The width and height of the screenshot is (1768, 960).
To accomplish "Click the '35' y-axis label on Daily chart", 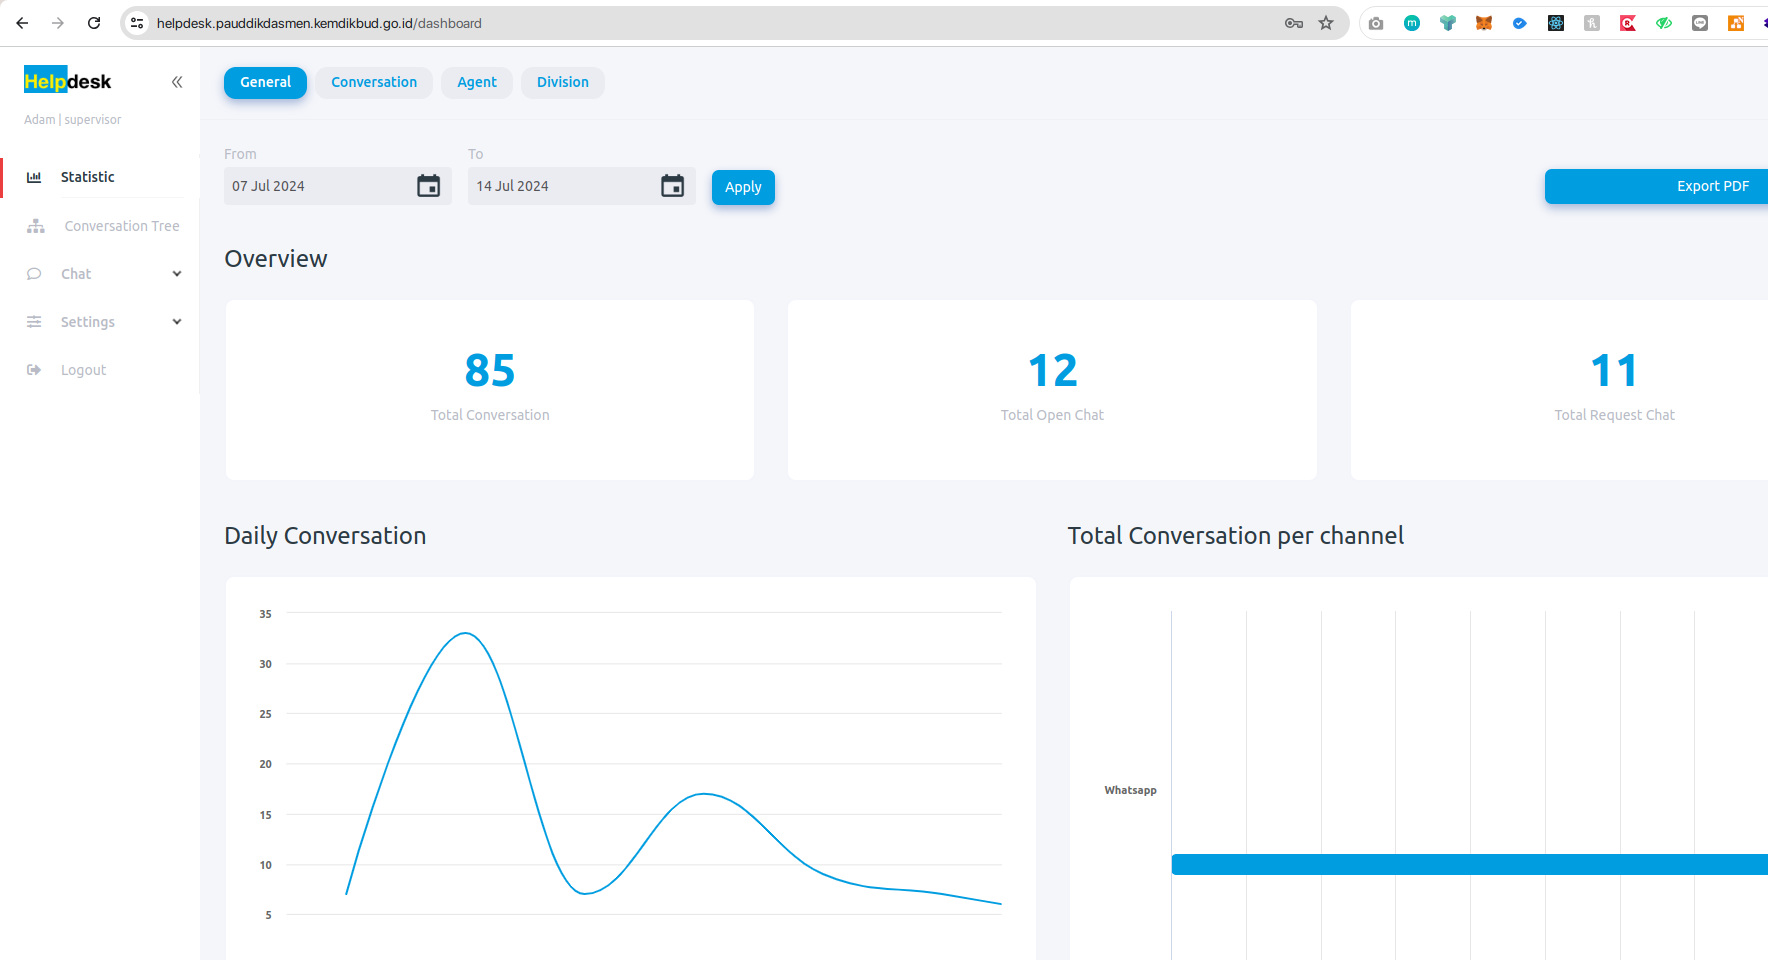I will pos(265,614).
